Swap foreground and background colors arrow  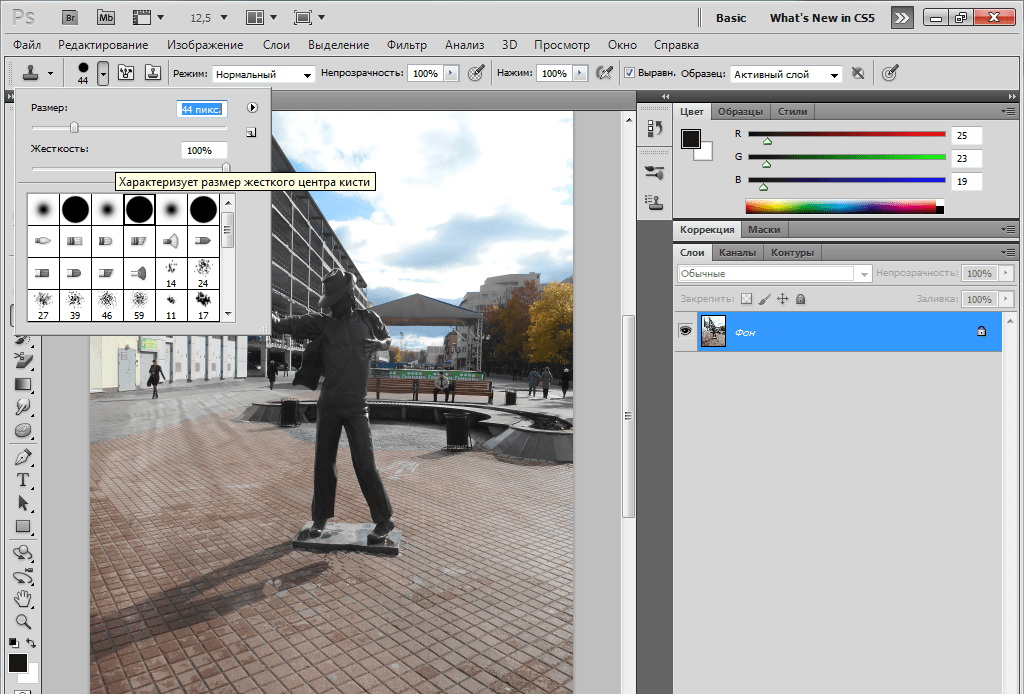[x=31, y=643]
